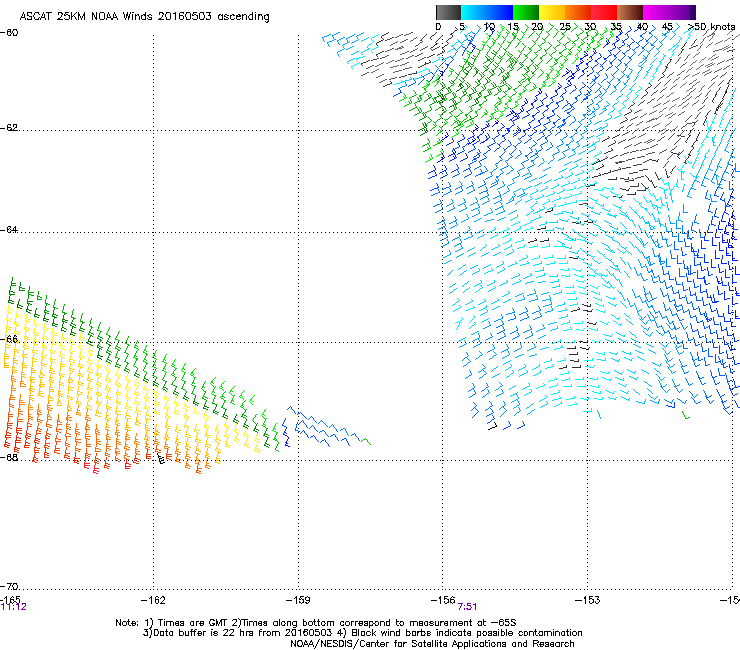Select the magenta 40-45 knots color swatch
Screen dimensions: 740x650
point(656,12)
